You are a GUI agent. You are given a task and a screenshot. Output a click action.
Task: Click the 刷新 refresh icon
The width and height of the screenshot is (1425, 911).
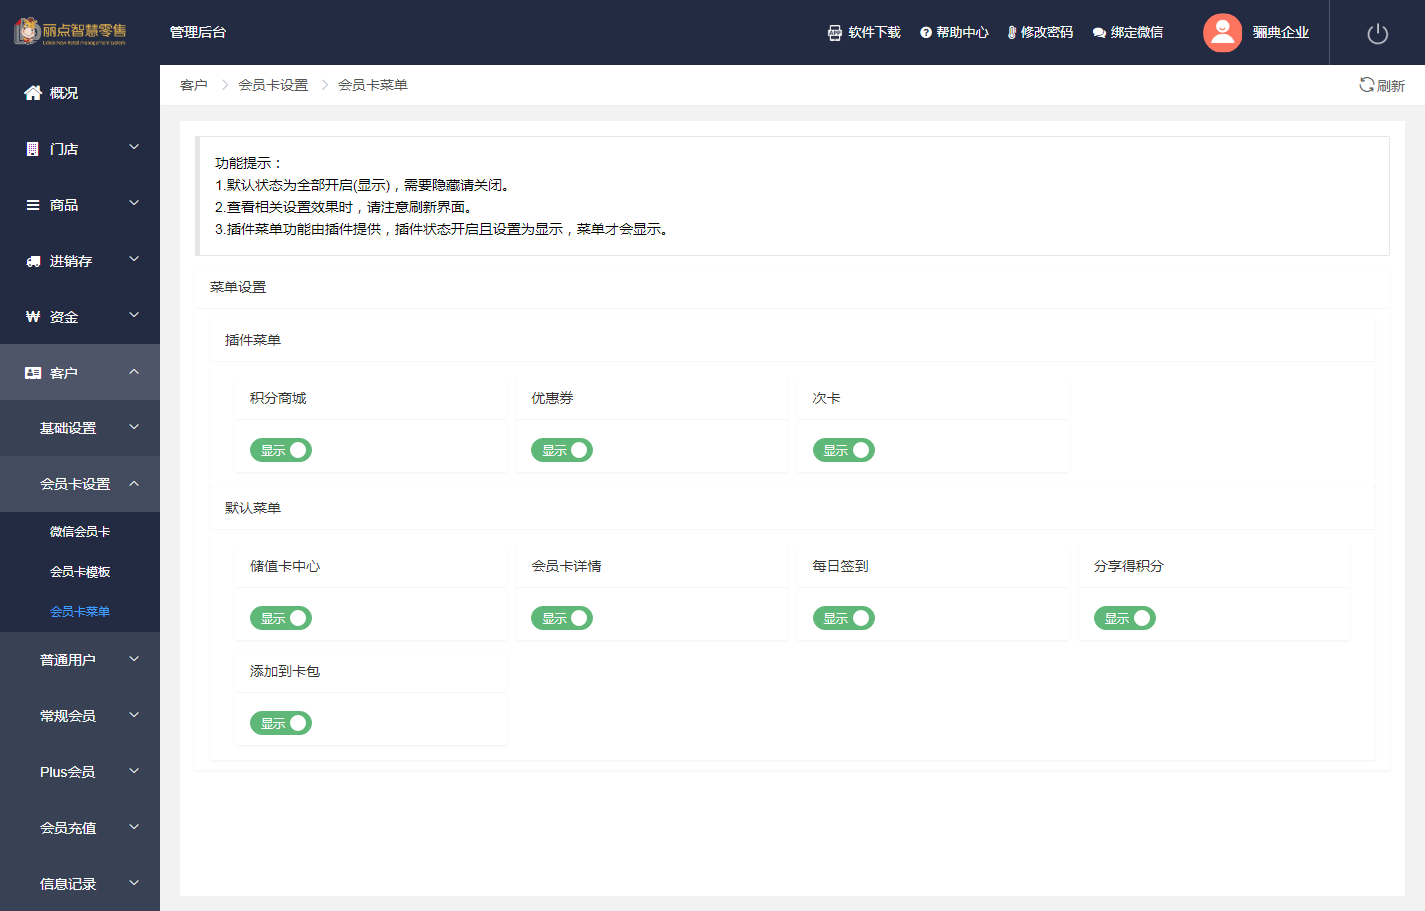click(x=1366, y=85)
